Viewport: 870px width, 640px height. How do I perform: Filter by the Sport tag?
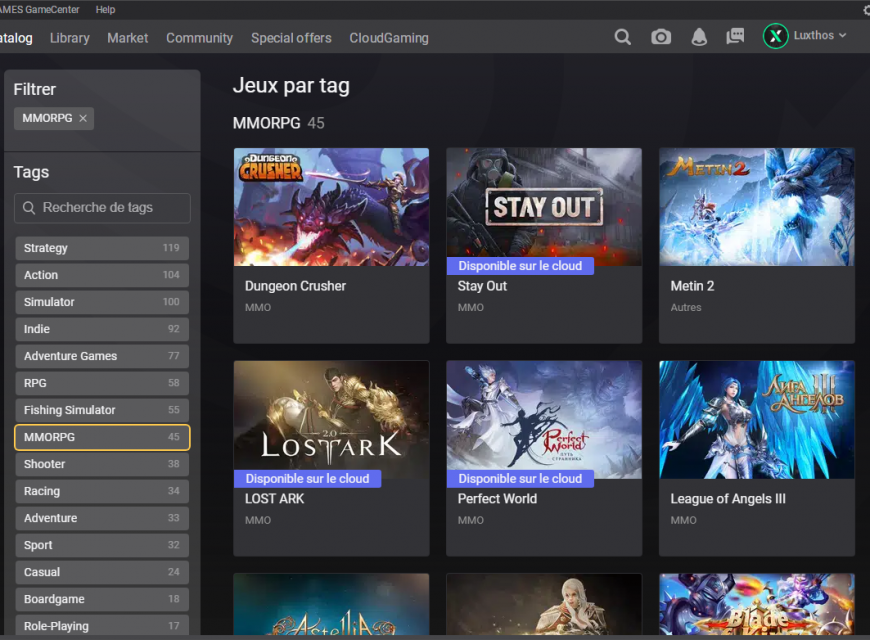pos(102,545)
